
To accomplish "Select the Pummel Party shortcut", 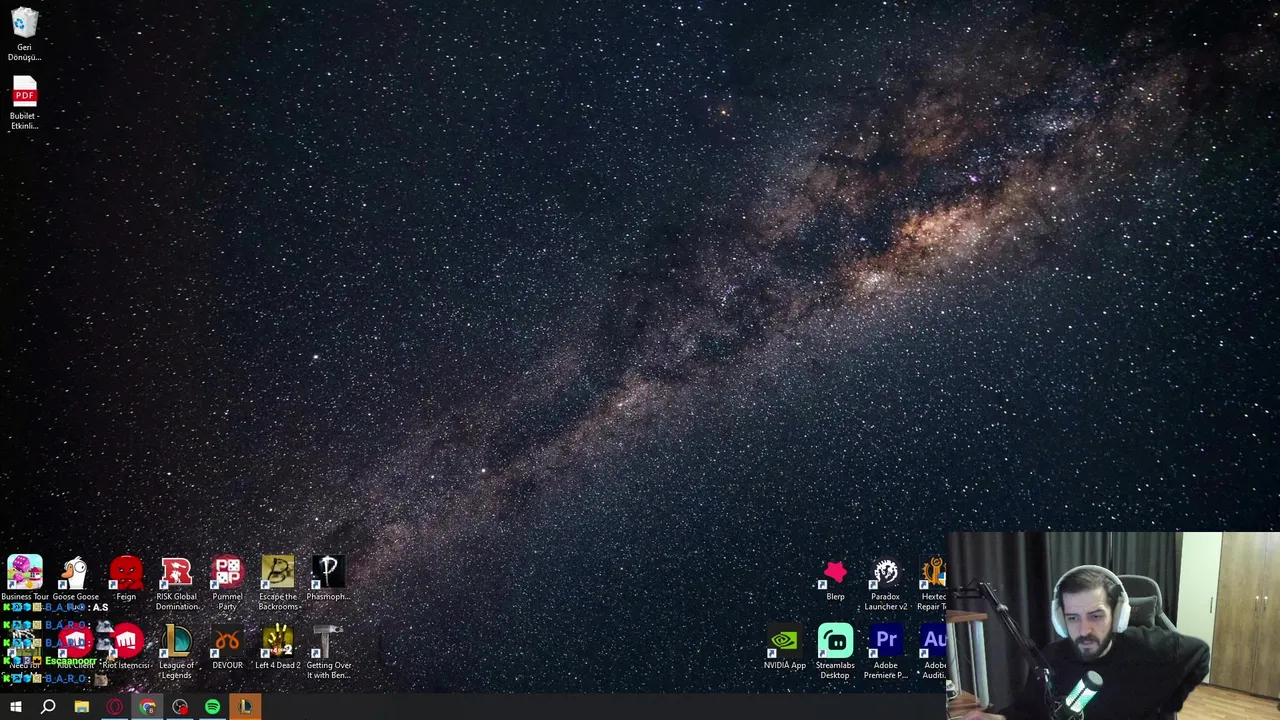I will coord(227,584).
